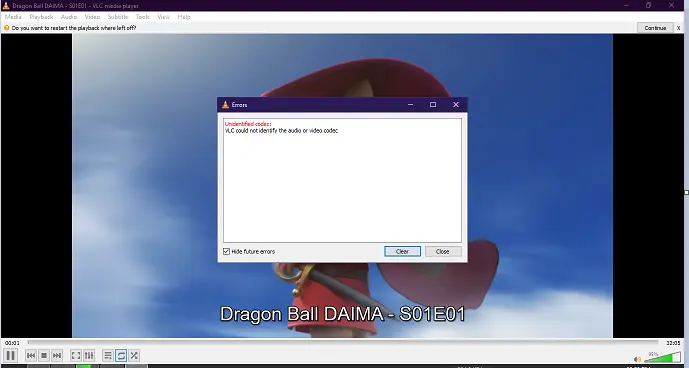Show the playlist panel
This screenshot has width=689, height=368.
[108, 355]
